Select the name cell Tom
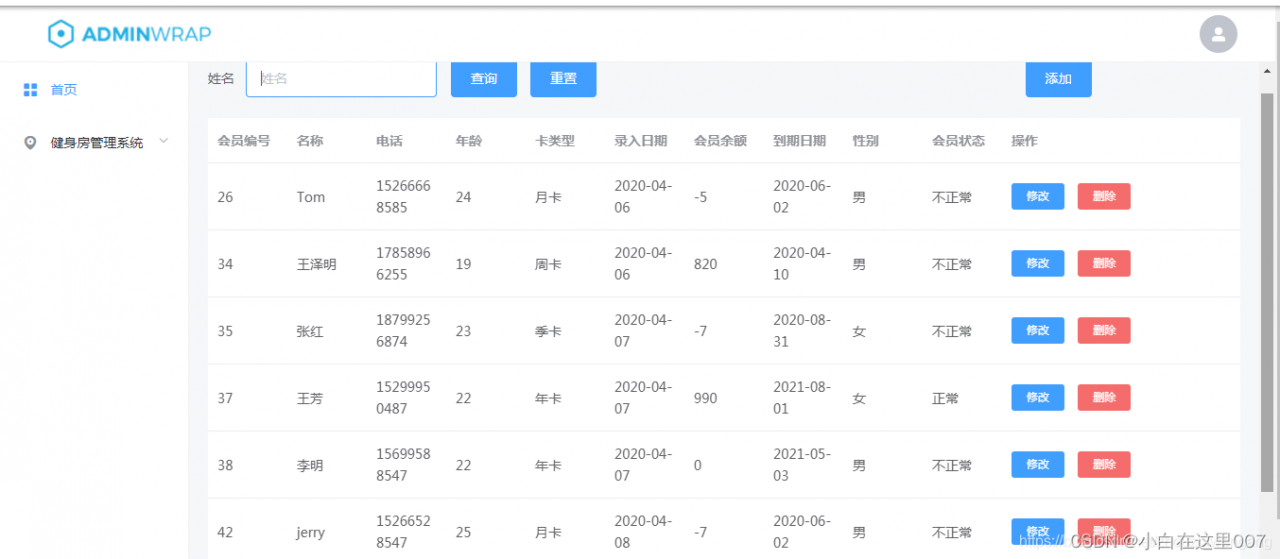The width and height of the screenshot is (1280, 559). coord(311,197)
